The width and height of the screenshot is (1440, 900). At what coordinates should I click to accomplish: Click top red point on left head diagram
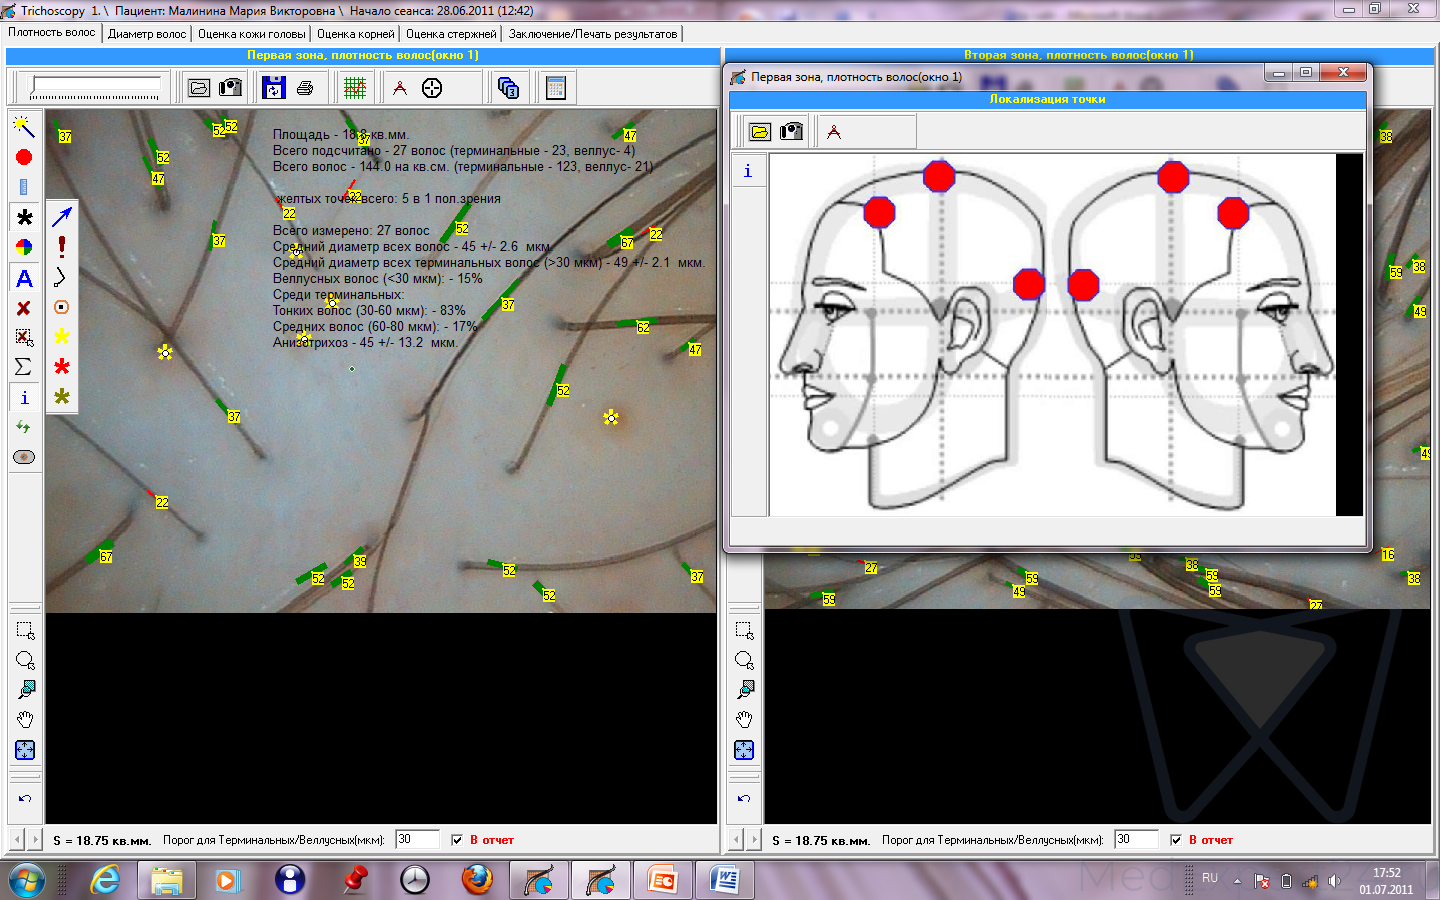tap(938, 176)
